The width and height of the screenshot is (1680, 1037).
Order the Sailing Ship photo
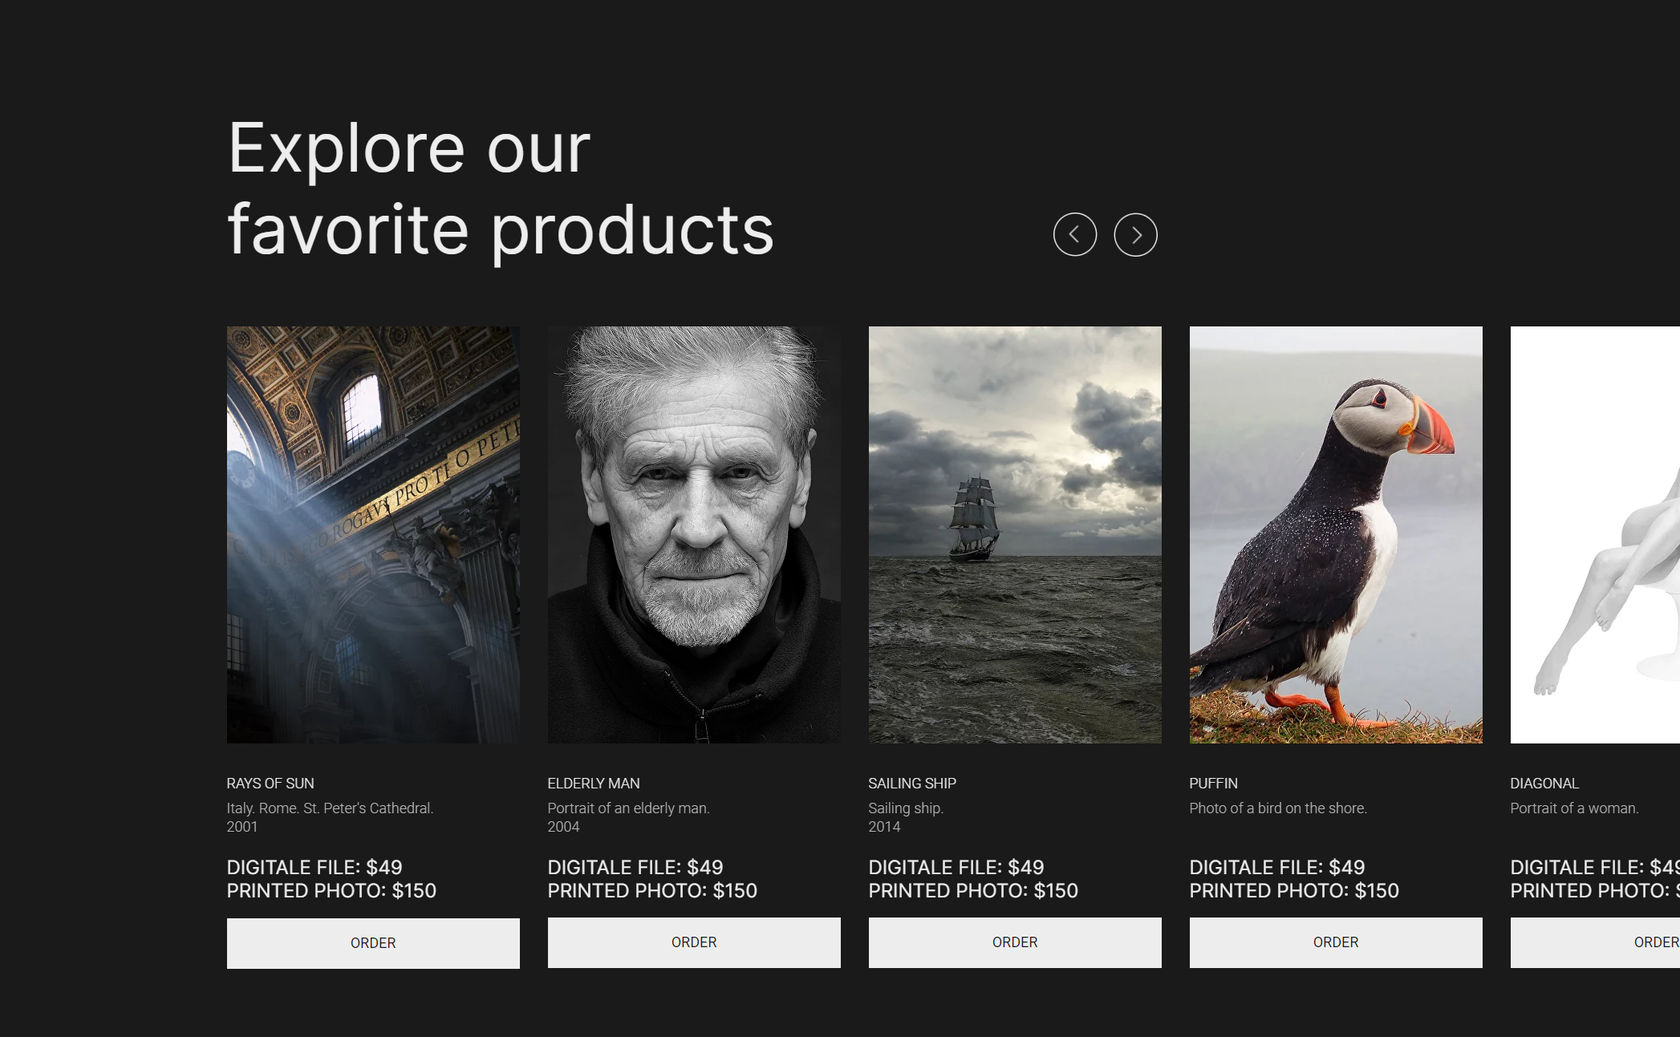[1015, 942]
